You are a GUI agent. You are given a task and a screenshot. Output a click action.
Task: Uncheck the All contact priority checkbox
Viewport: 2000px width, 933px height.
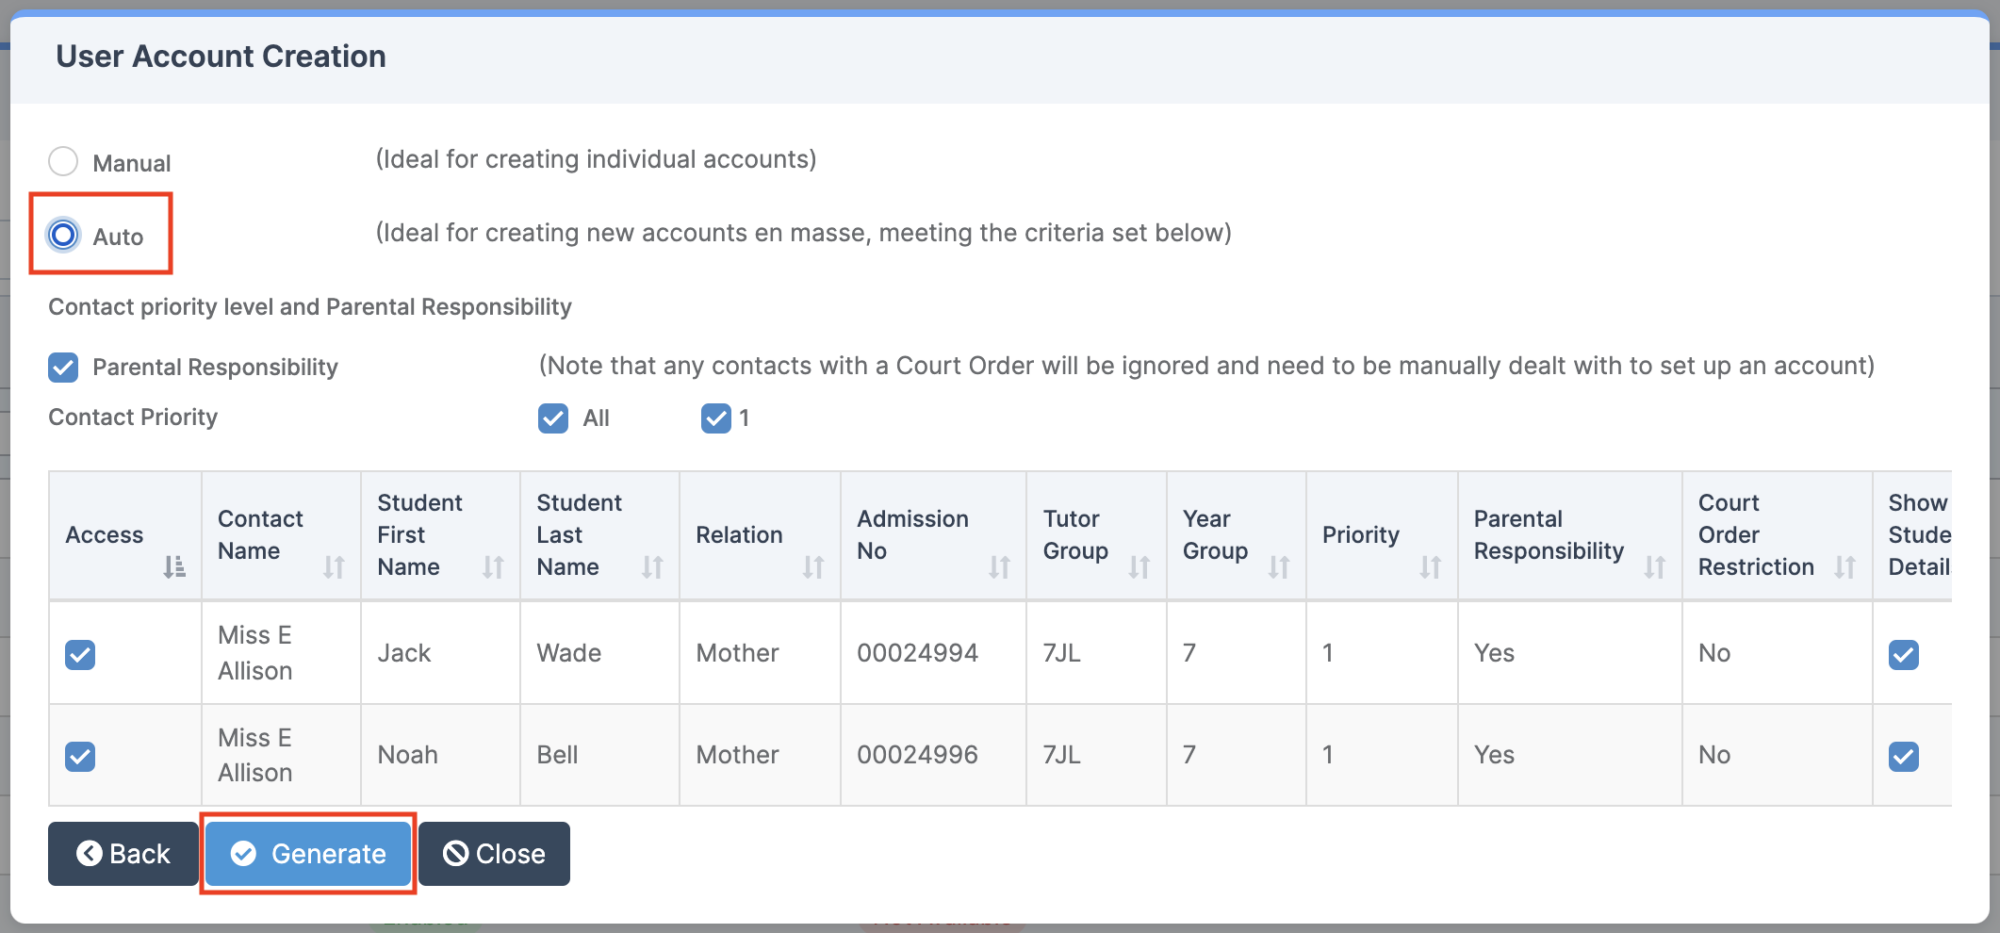(553, 418)
